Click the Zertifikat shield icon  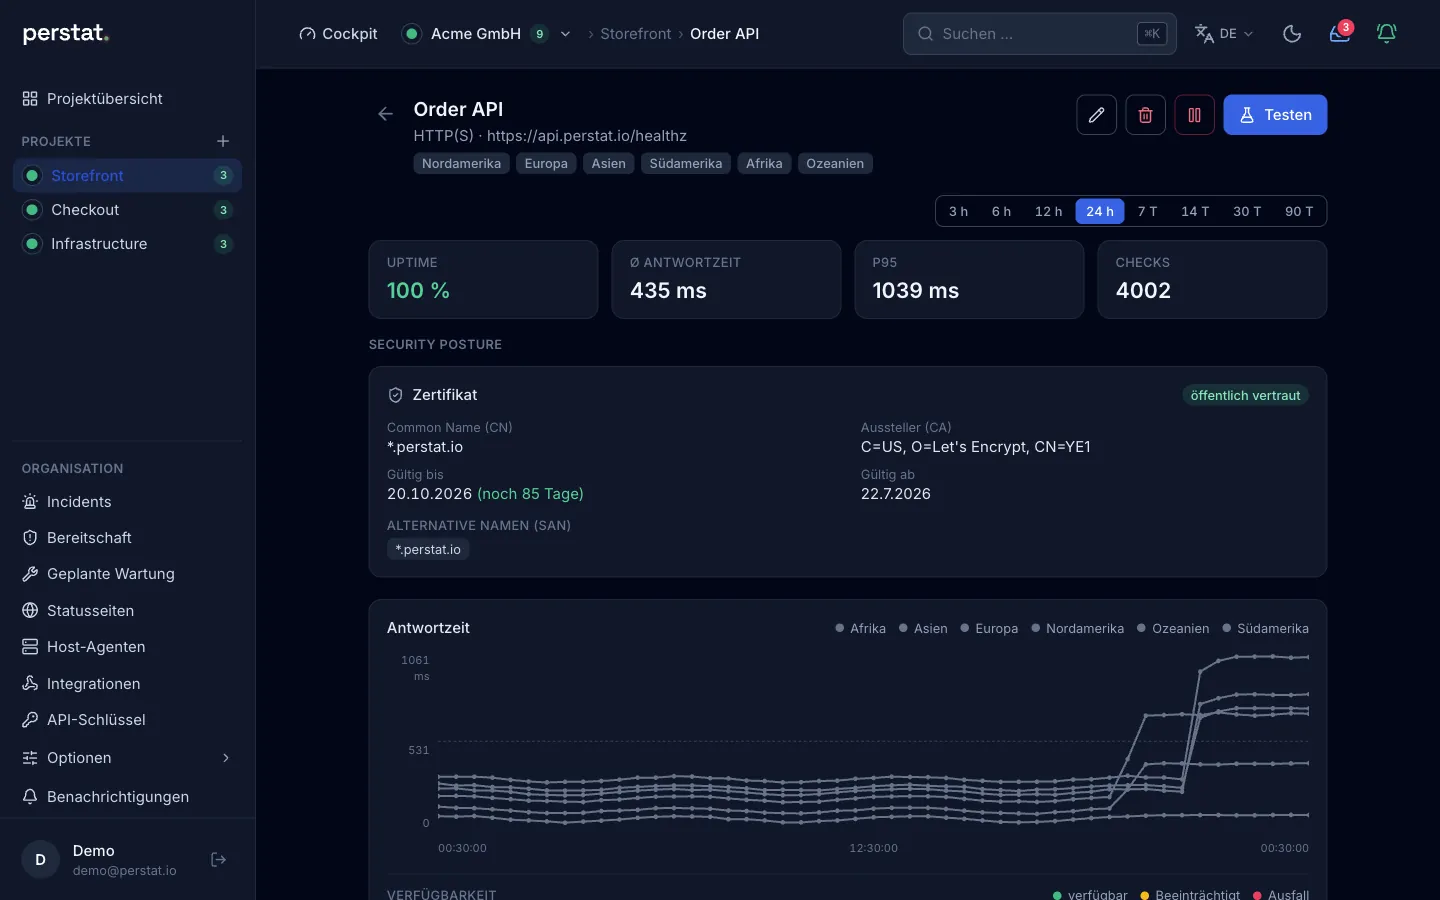point(395,395)
